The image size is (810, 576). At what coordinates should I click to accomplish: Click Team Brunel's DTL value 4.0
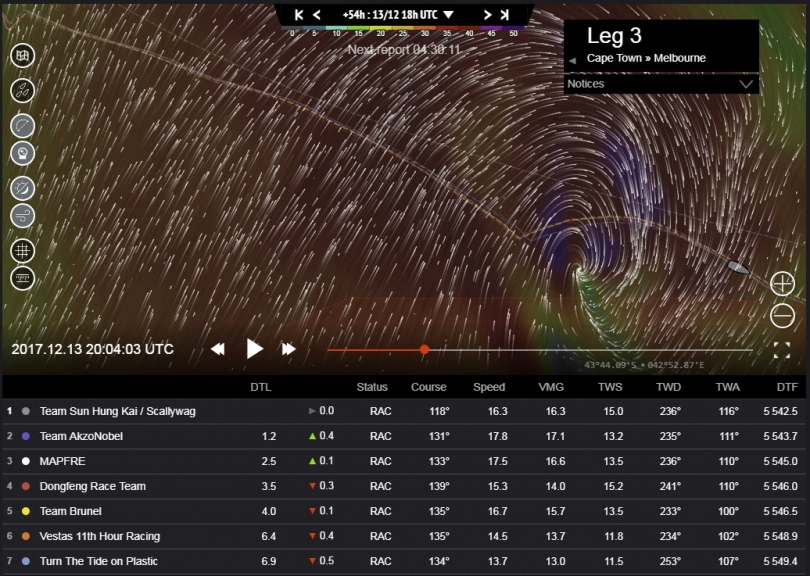coord(269,511)
